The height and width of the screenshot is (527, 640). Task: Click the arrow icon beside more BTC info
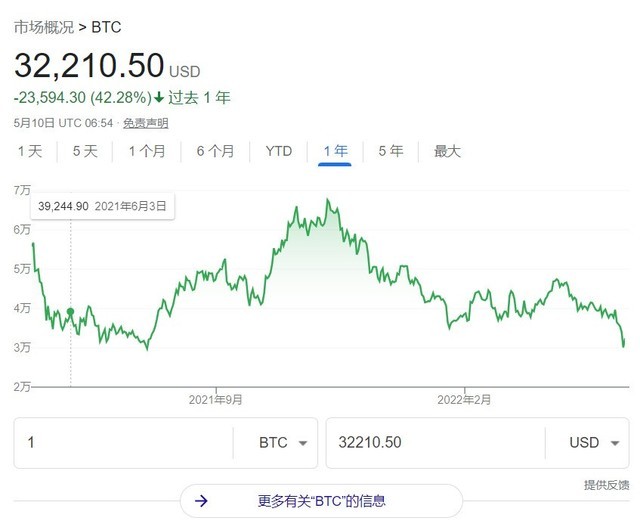pos(202,501)
